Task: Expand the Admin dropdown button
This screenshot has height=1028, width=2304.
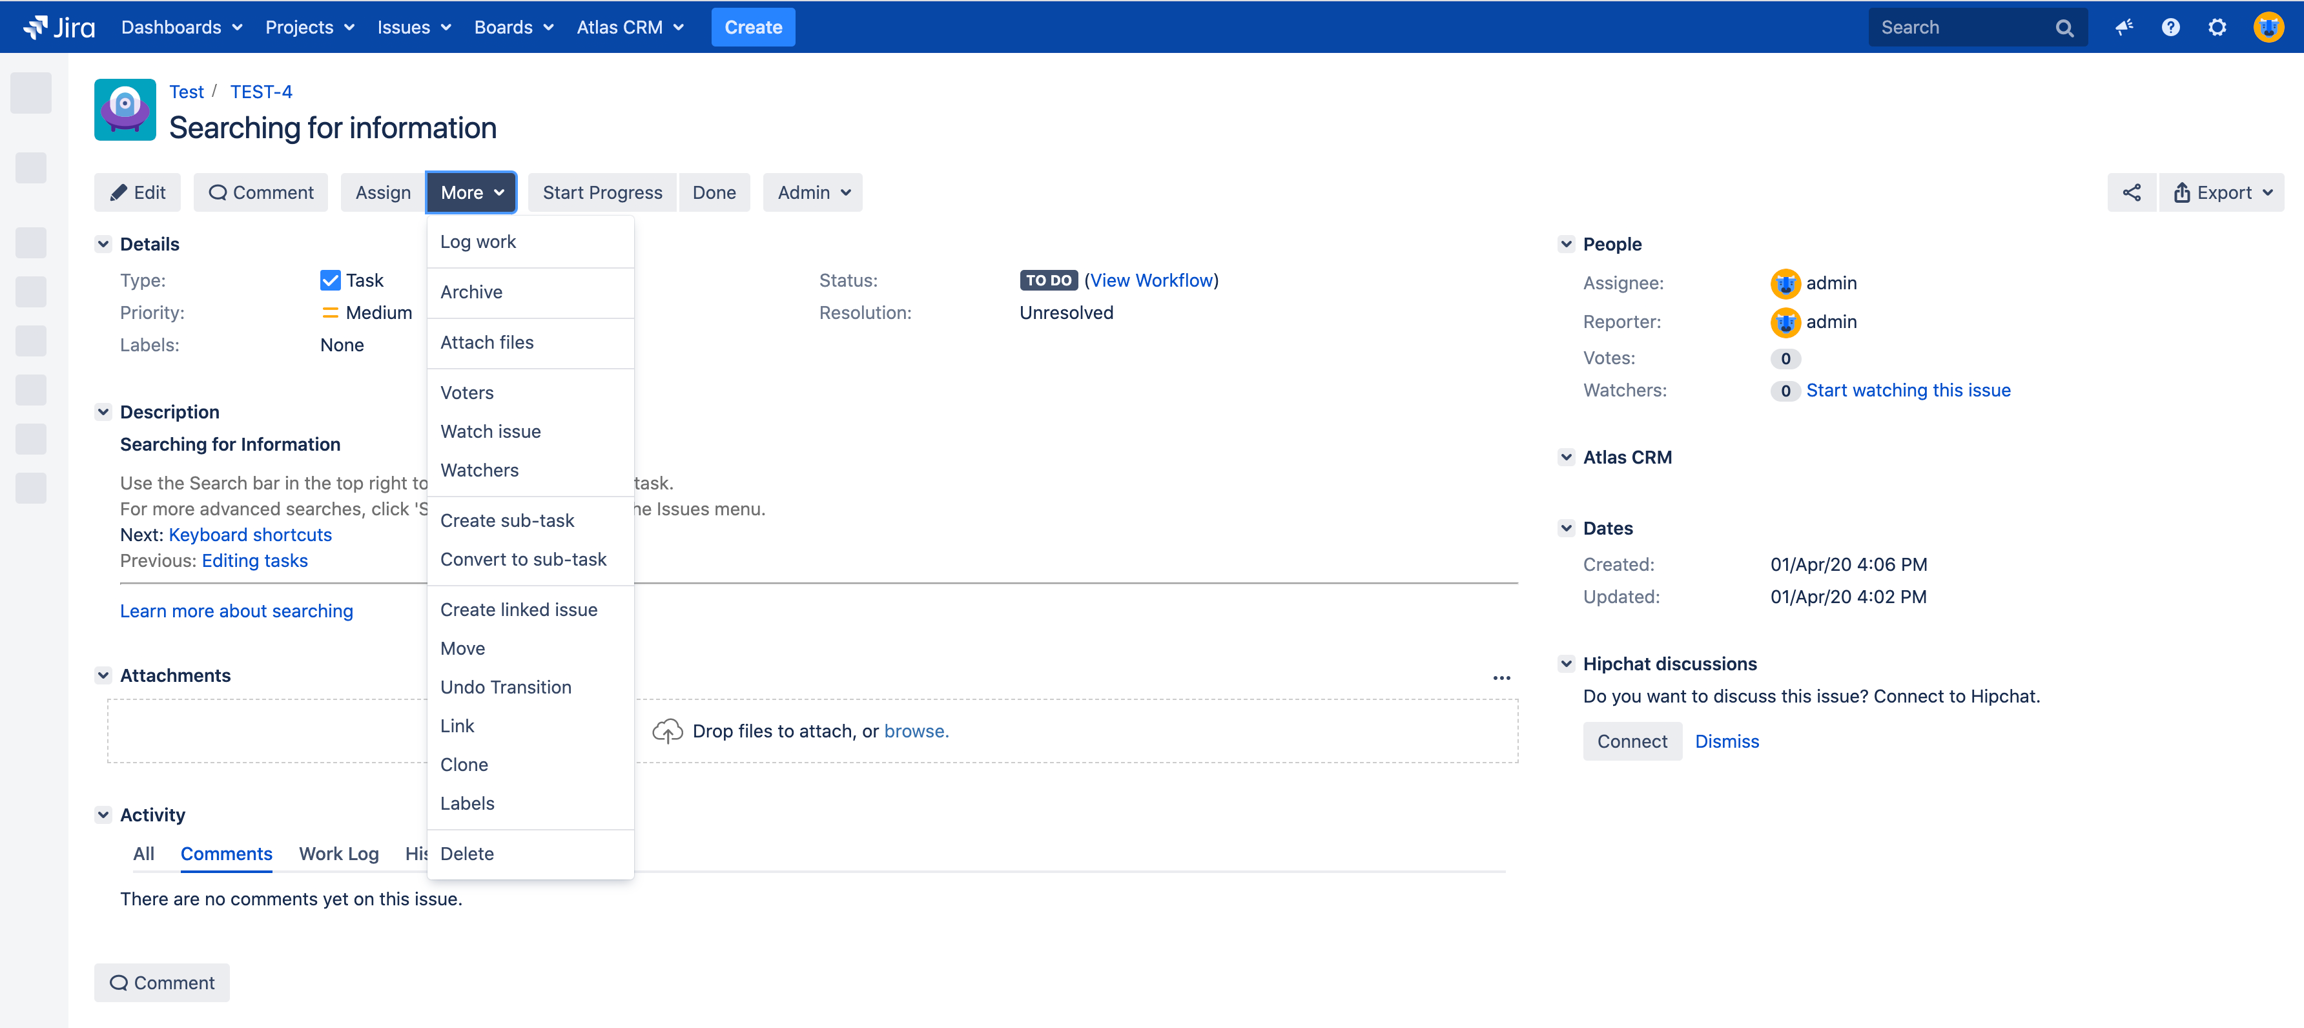Action: click(x=812, y=193)
